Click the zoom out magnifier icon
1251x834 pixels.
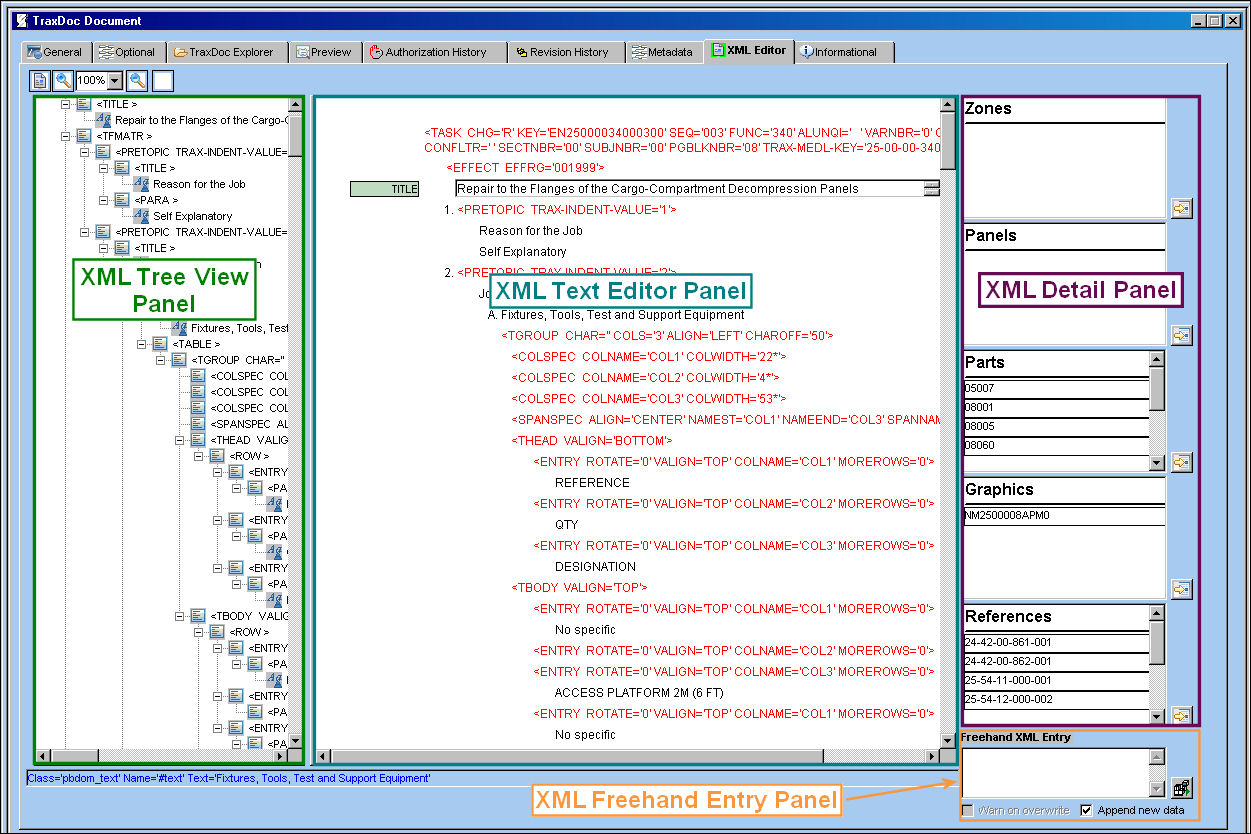[x=137, y=81]
